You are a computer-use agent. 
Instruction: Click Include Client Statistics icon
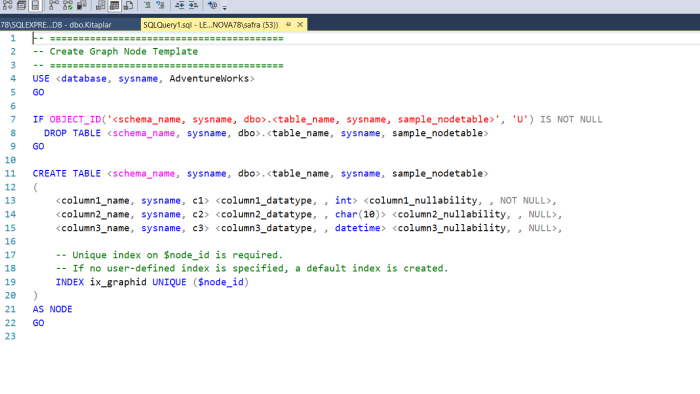click(x=81, y=5)
